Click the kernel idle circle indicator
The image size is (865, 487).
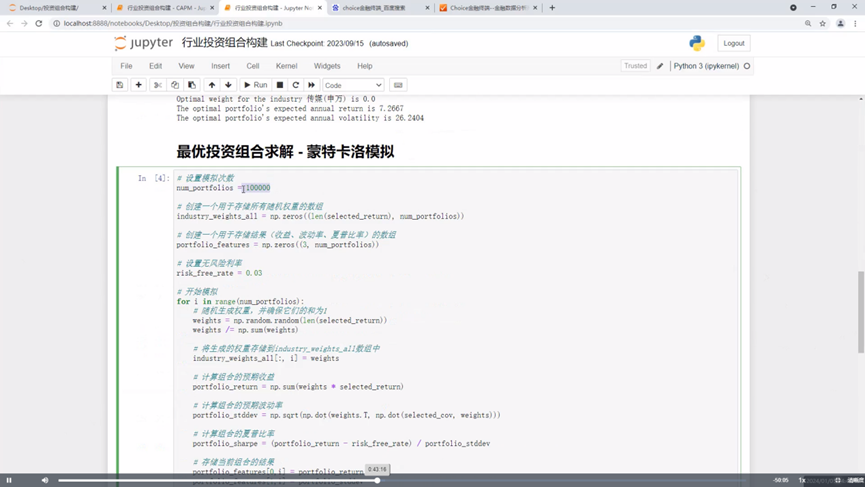tap(747, 66)
